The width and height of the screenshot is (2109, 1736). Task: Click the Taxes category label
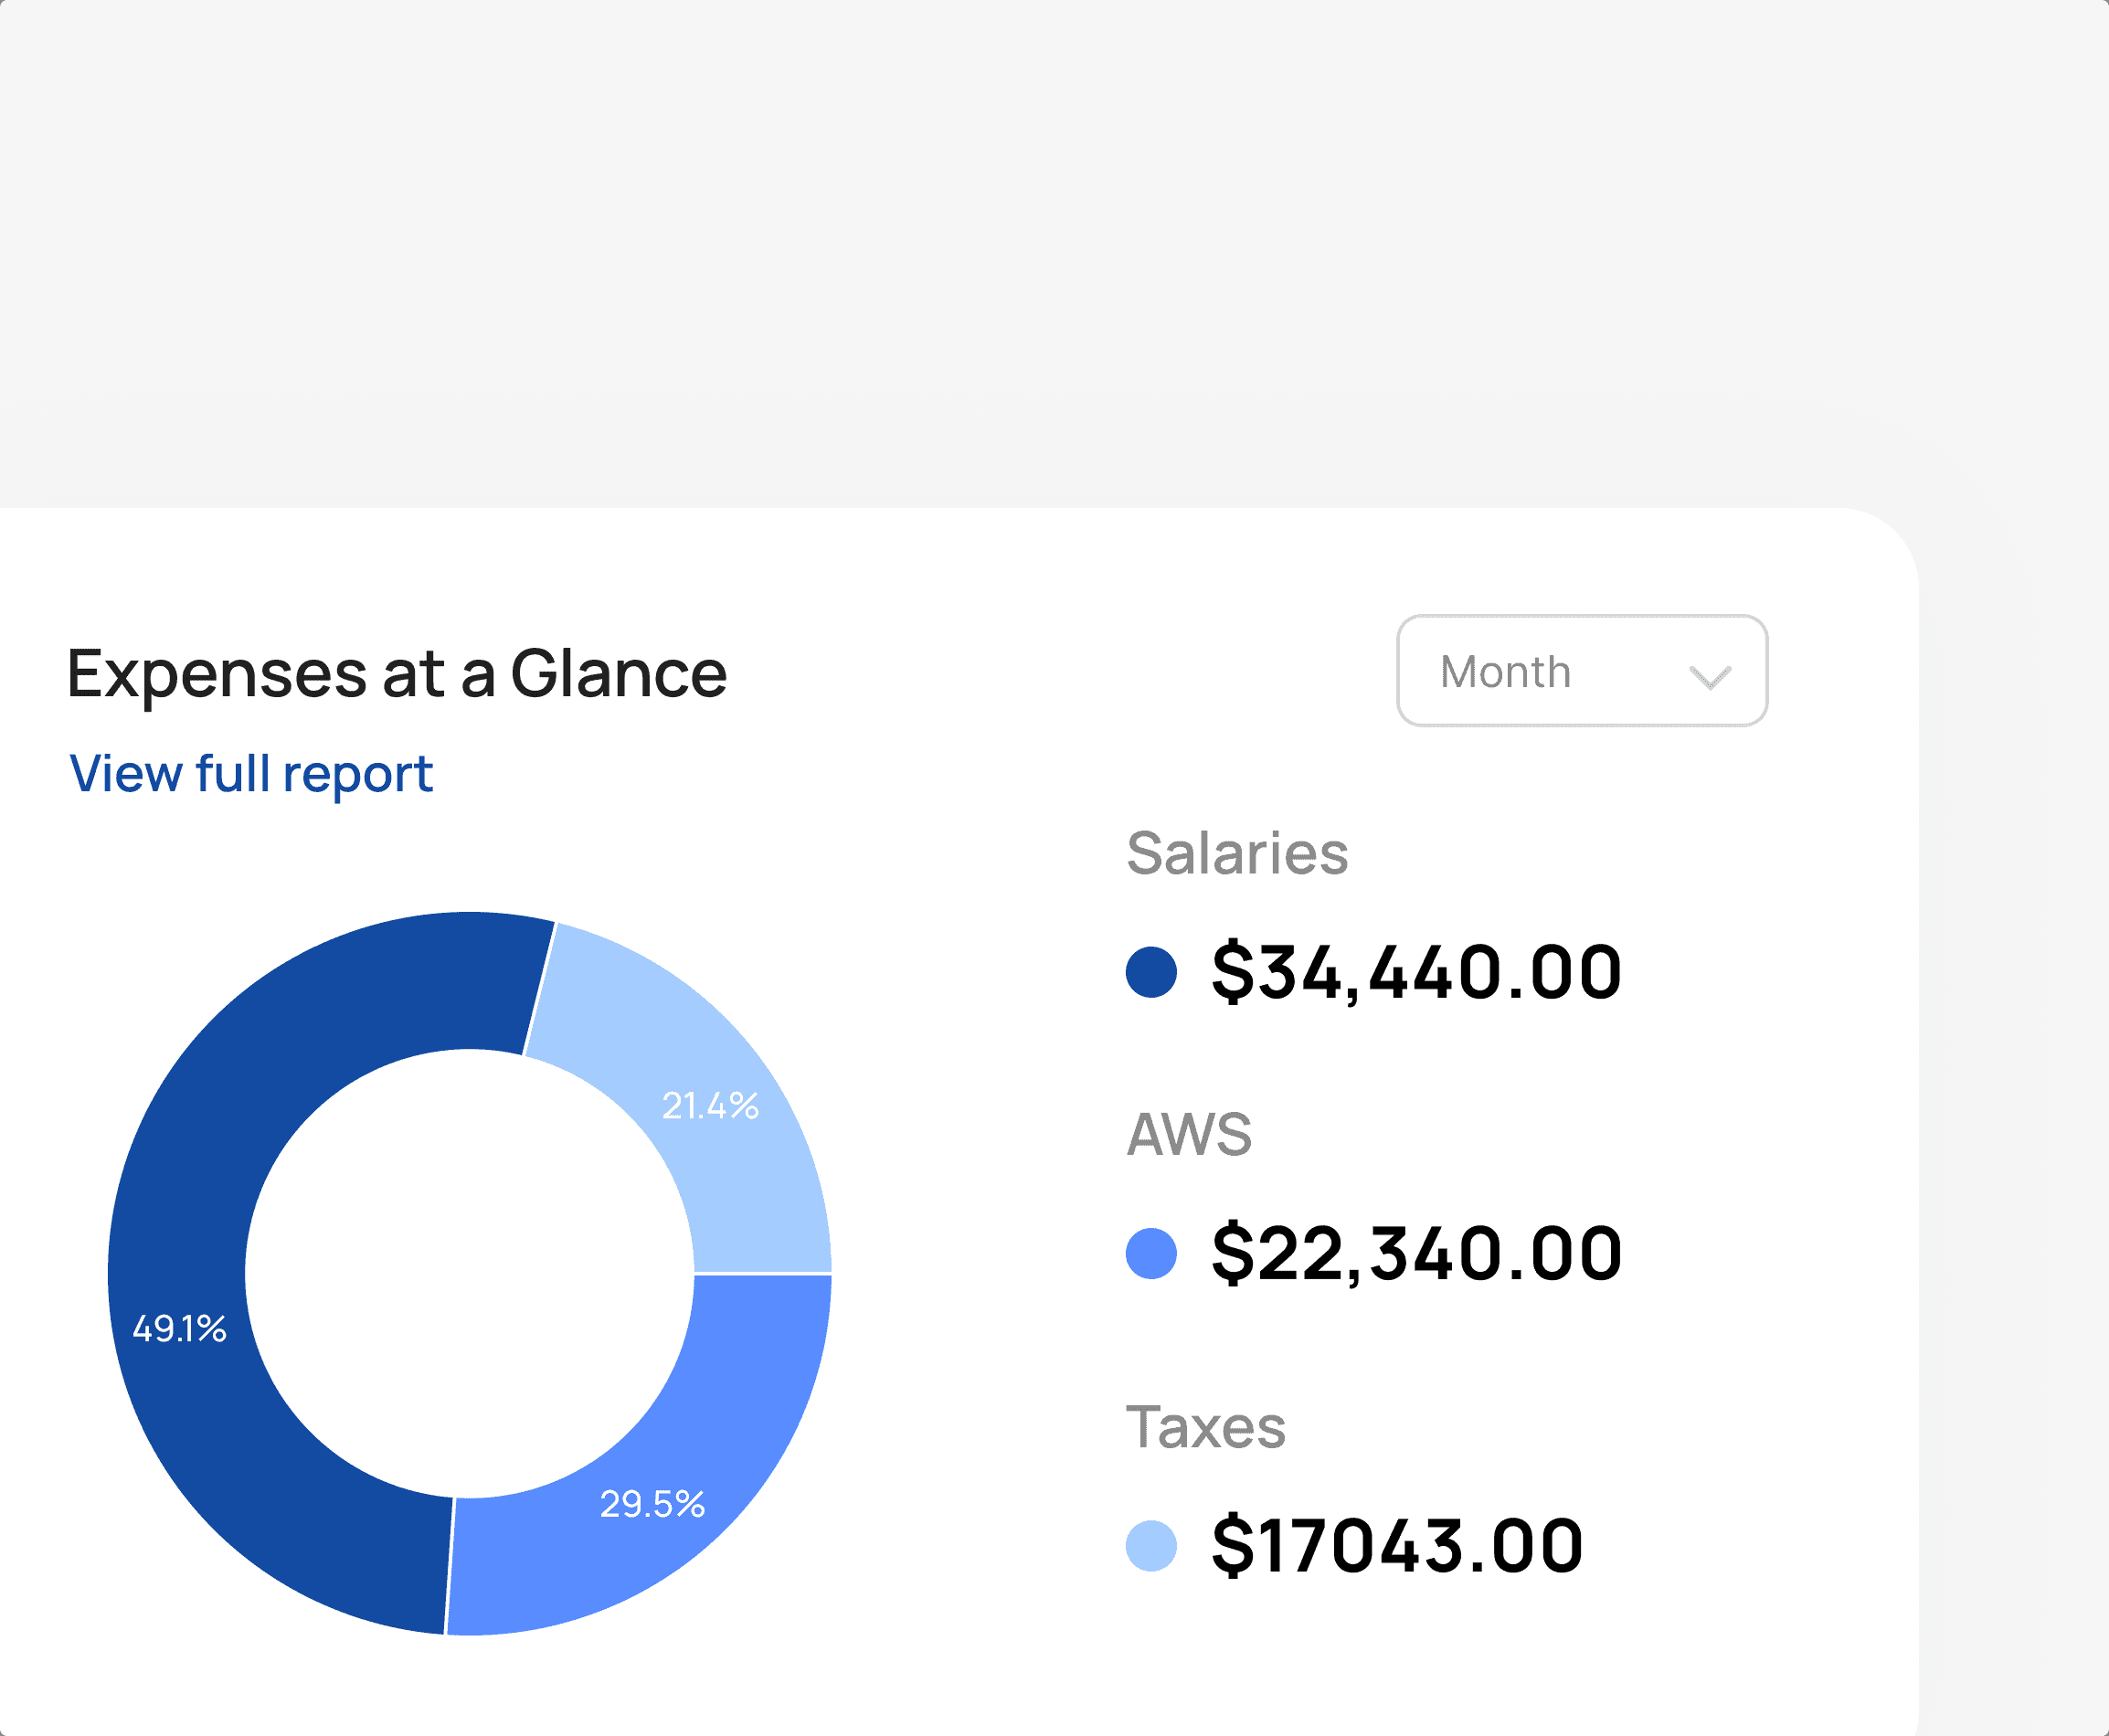tap(1205, 1427)
